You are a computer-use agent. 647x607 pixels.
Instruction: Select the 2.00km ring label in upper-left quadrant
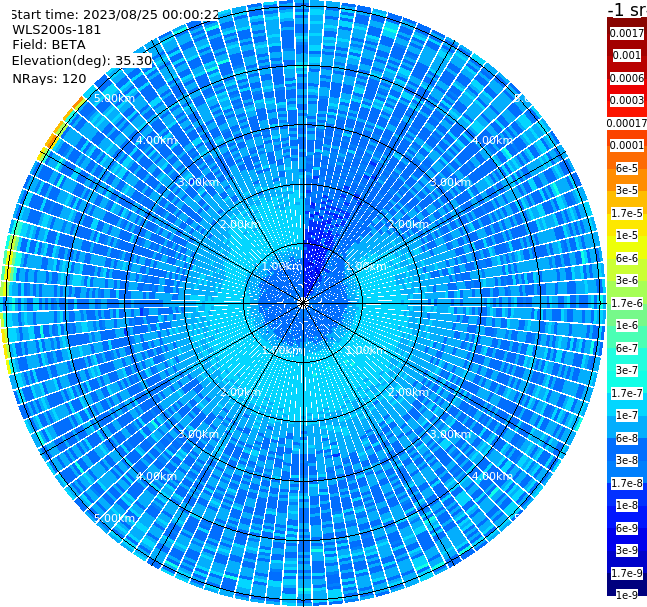(x=240, y=224)
